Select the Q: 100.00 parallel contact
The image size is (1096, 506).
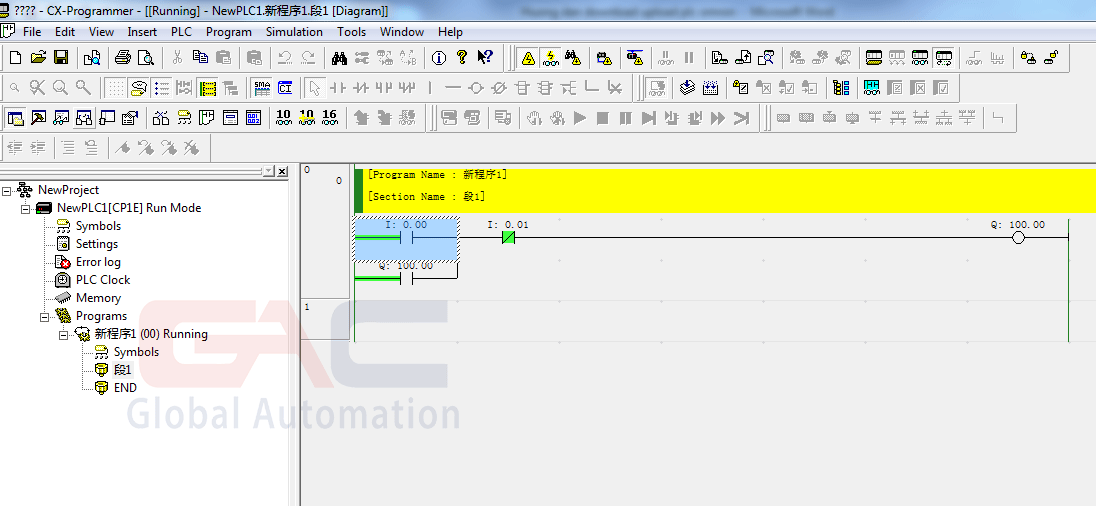click(x=406, y=279)
